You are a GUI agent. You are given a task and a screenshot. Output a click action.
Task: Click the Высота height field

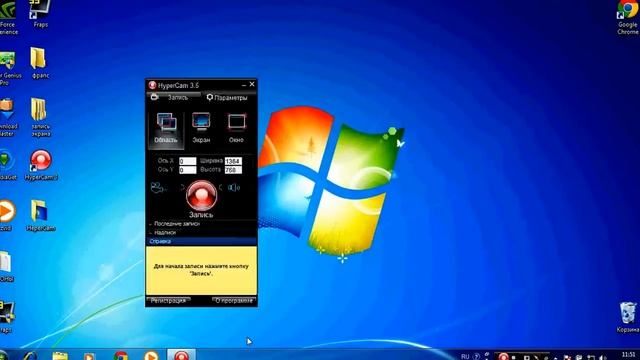click(x=233, y=170)
